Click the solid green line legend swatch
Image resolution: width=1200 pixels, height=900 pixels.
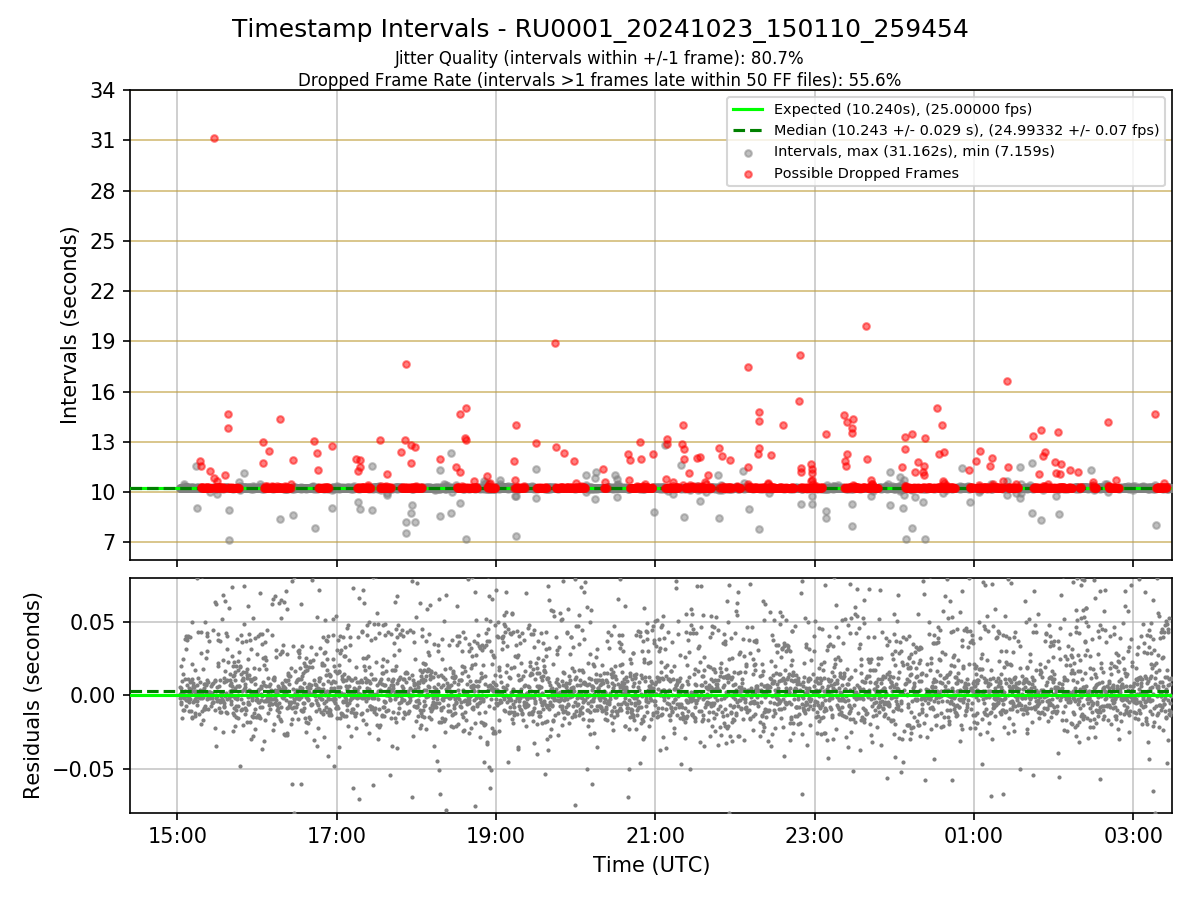tap(748, 109)
